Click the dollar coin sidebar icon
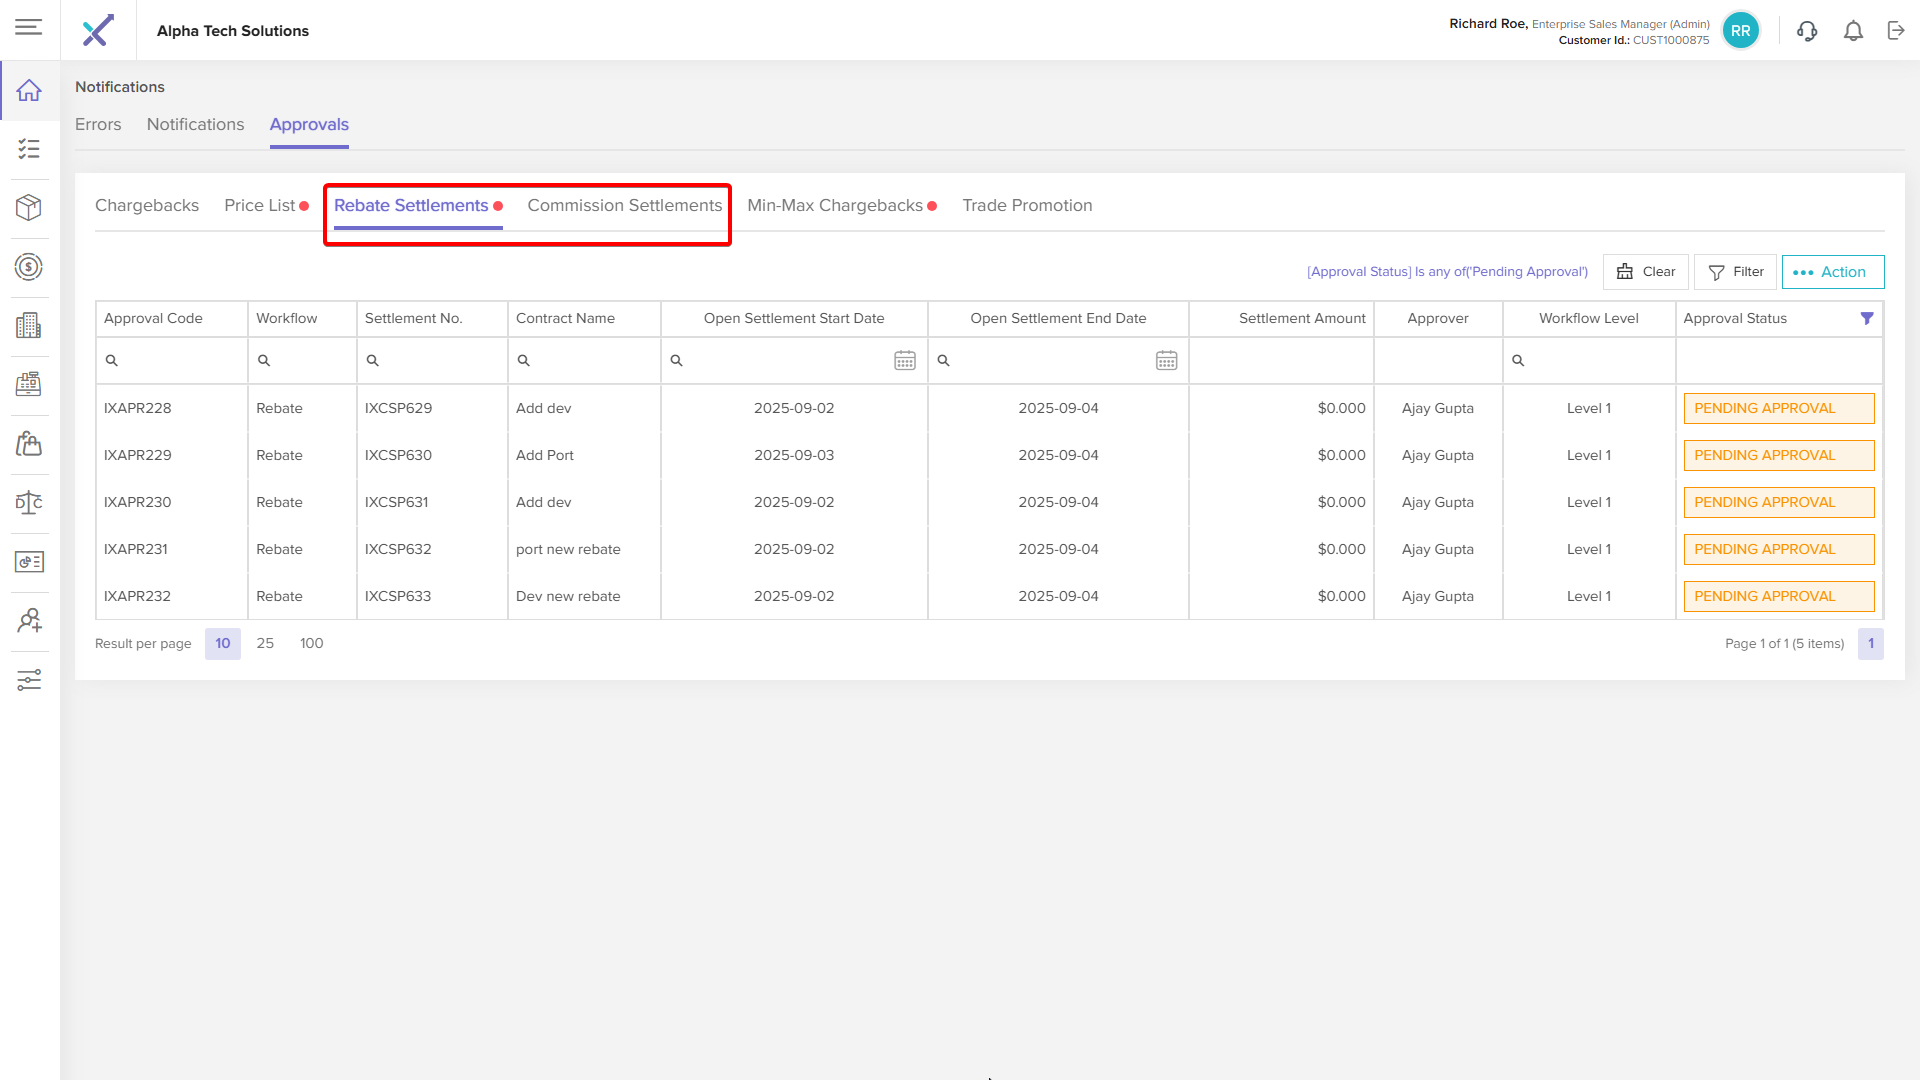Viewport: 1920px width, 1080px height. coord(29,266)
